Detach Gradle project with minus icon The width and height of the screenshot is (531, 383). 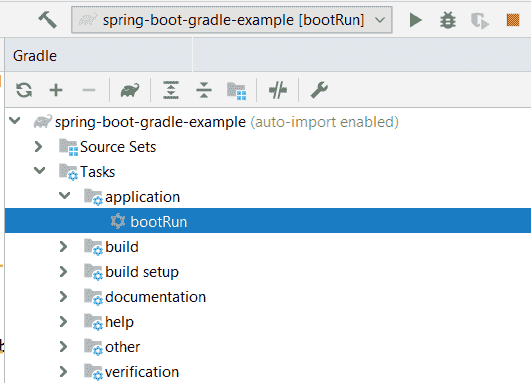[x=89, y=90]
